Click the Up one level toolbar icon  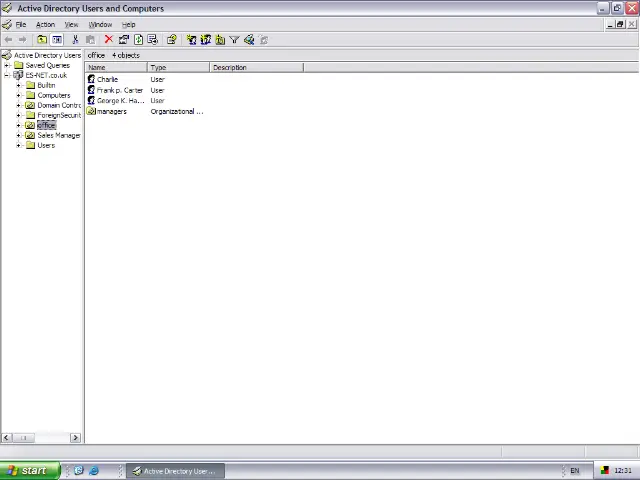click(42, 40)
